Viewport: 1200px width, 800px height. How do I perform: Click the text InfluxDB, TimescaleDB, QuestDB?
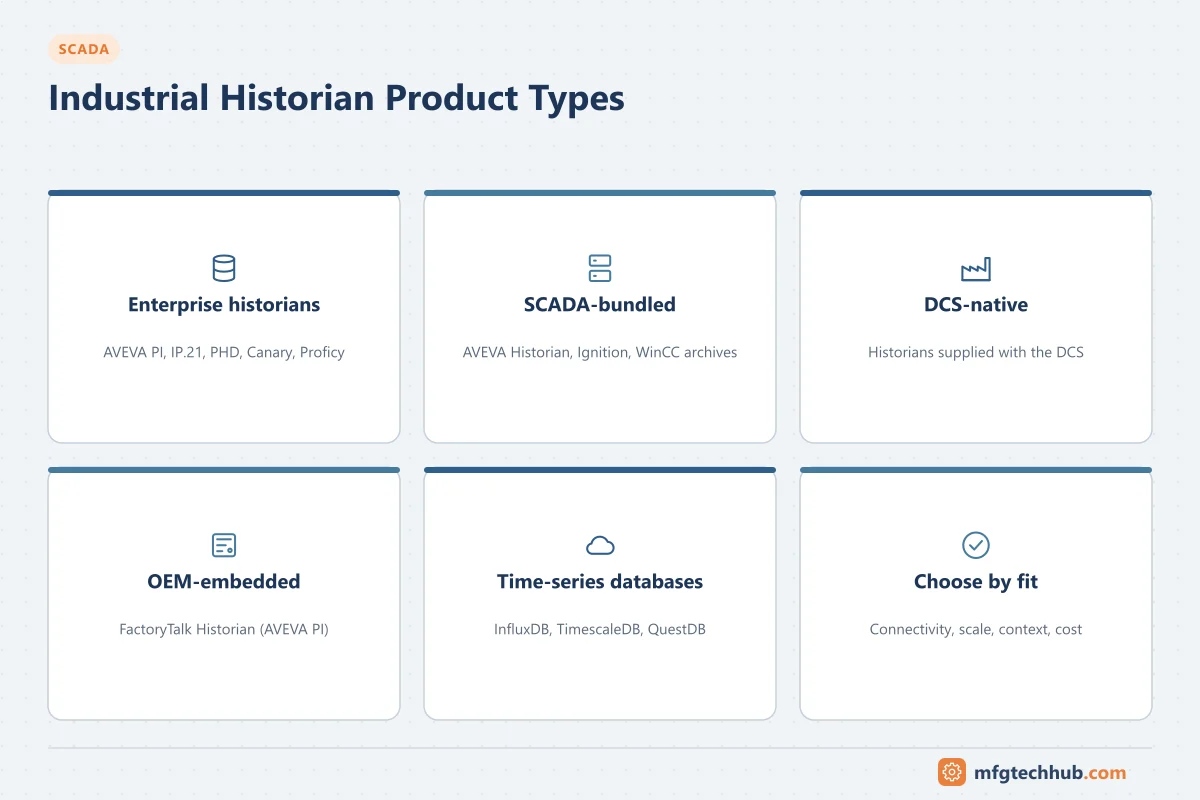point(600,629)
